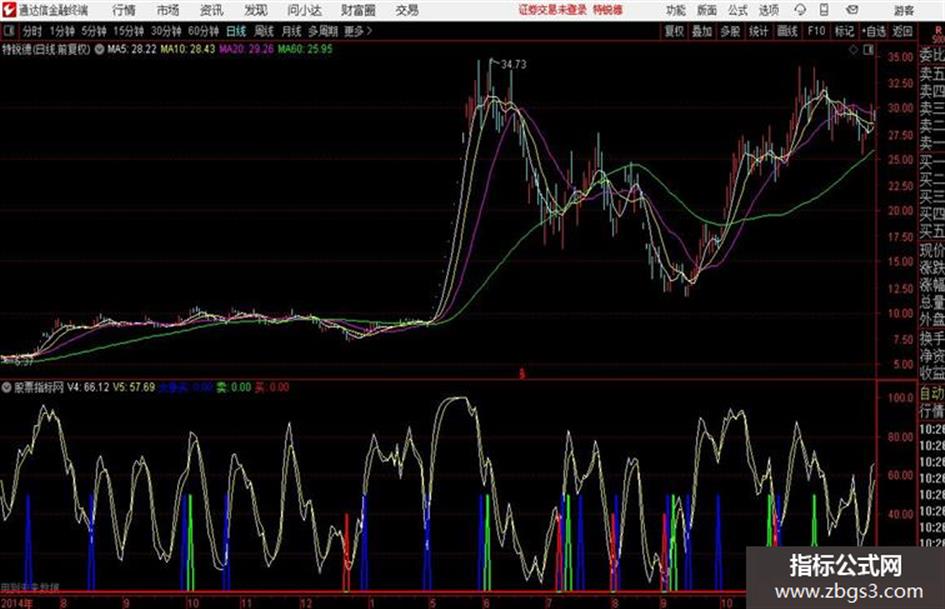Open the mobile phone icon in the title bar

(824, 10)
